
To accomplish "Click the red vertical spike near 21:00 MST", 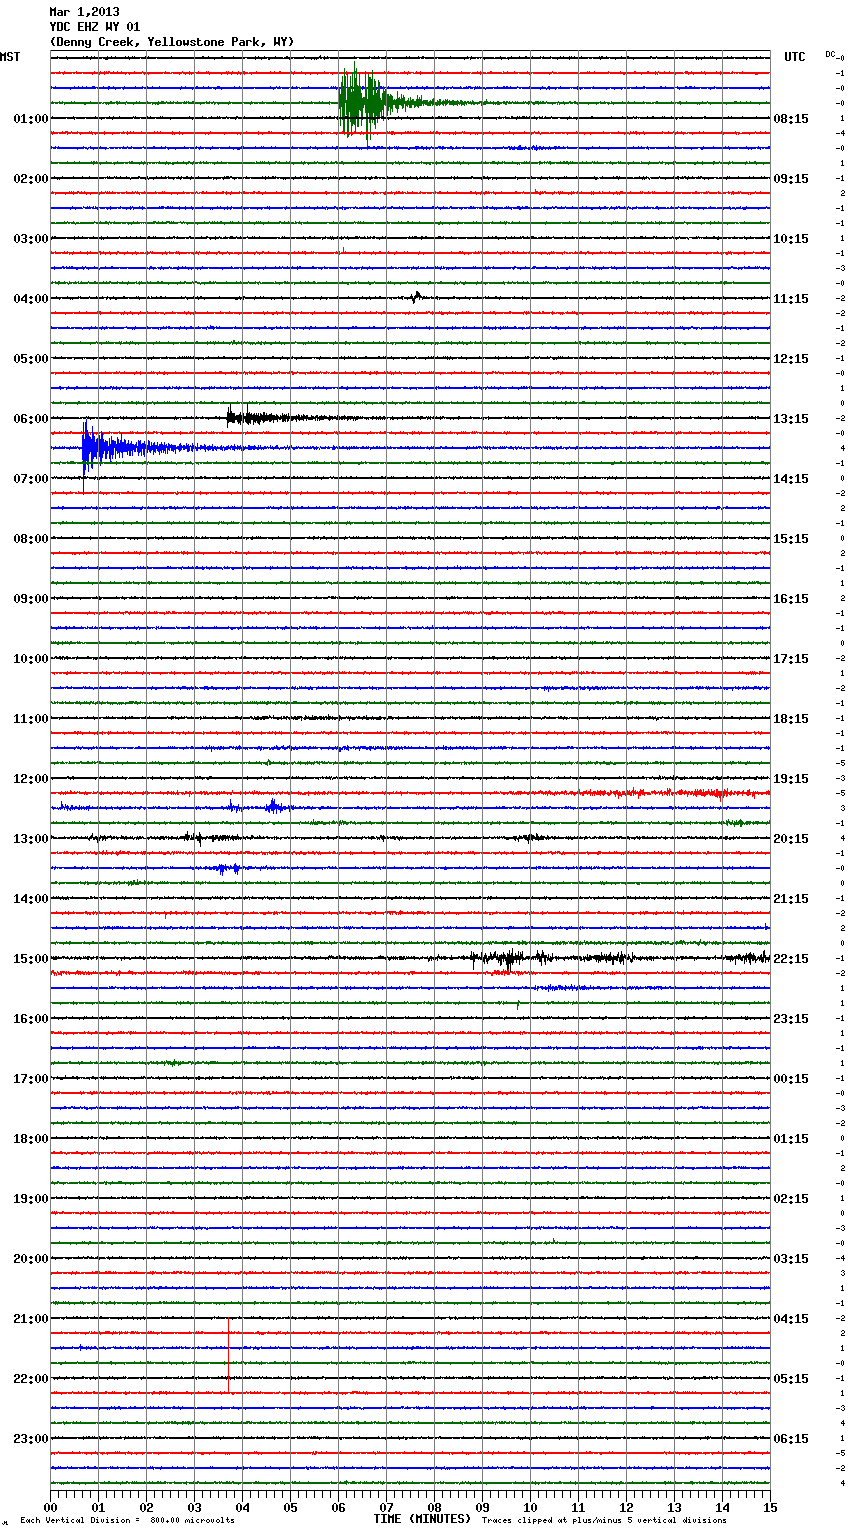I will tap(228, 1355).
